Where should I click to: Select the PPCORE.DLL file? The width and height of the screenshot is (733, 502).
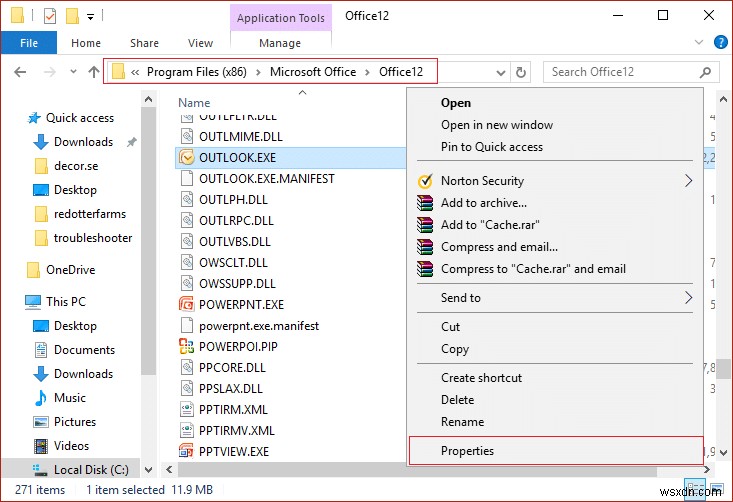pos(232,367)
